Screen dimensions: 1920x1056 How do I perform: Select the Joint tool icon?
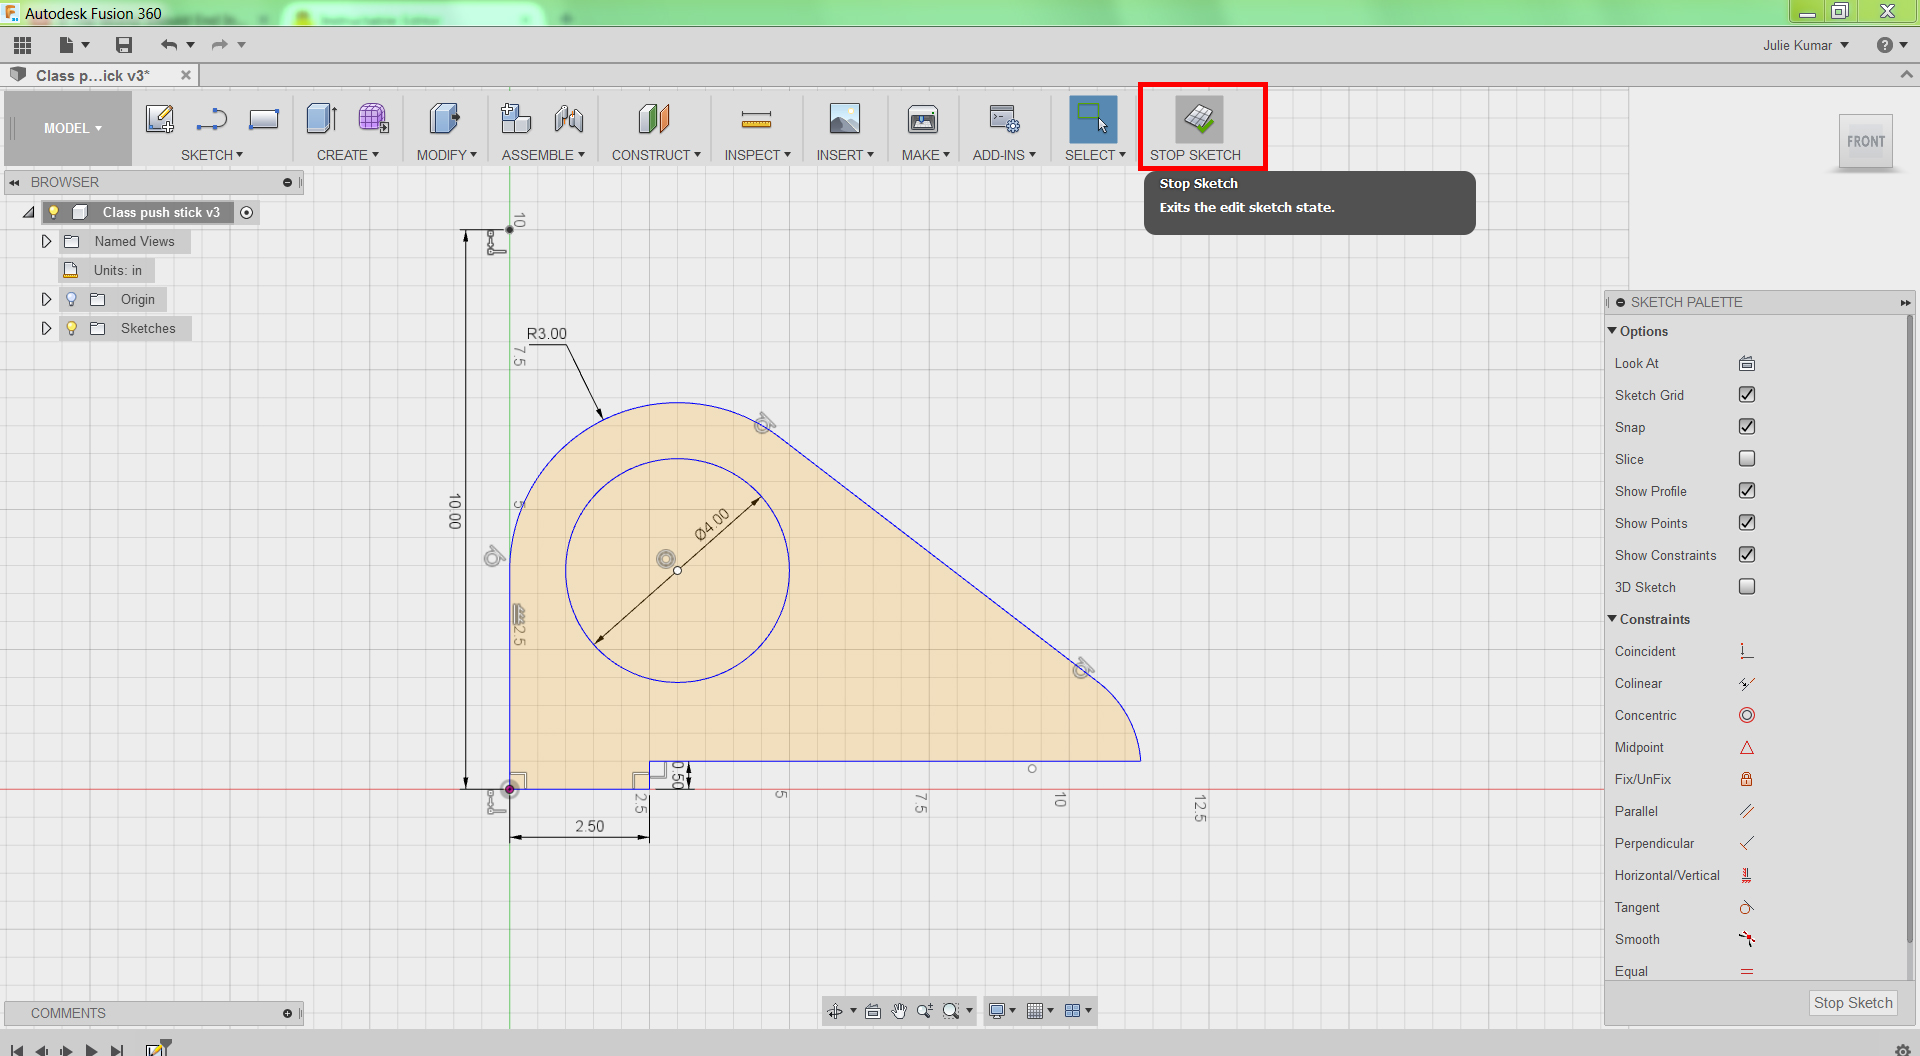[569, 119]
